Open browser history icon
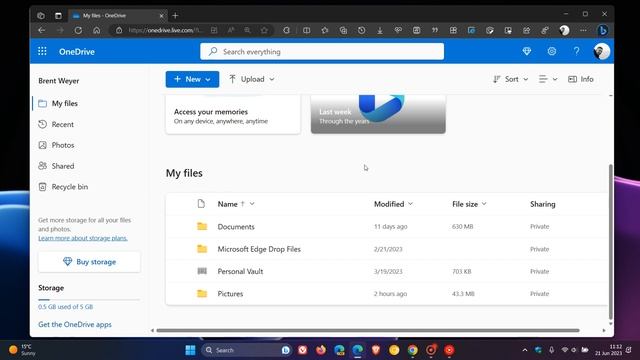Image resolution: width=640 pixels, height=360 pixels. point(361,30)
